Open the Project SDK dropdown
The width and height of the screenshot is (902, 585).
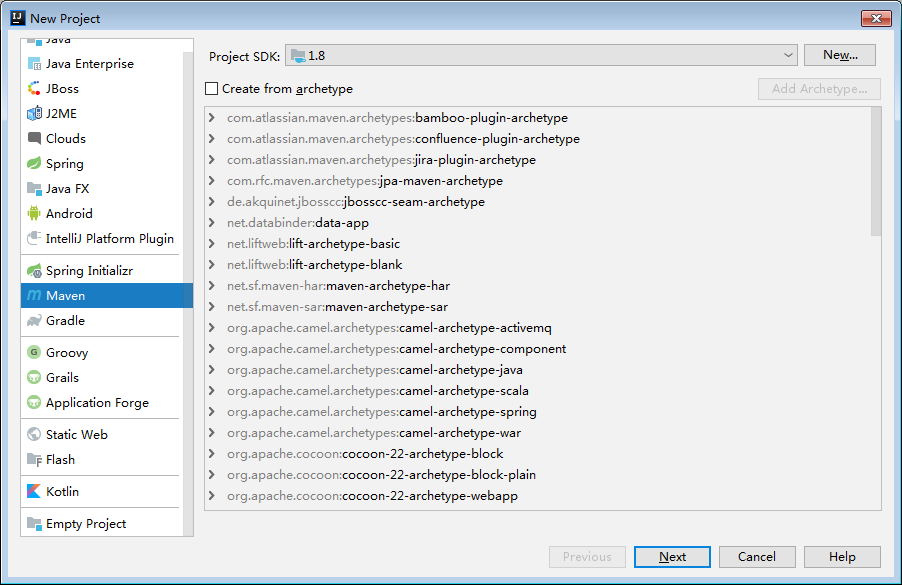pyautogui.click(x=541, y=55)
